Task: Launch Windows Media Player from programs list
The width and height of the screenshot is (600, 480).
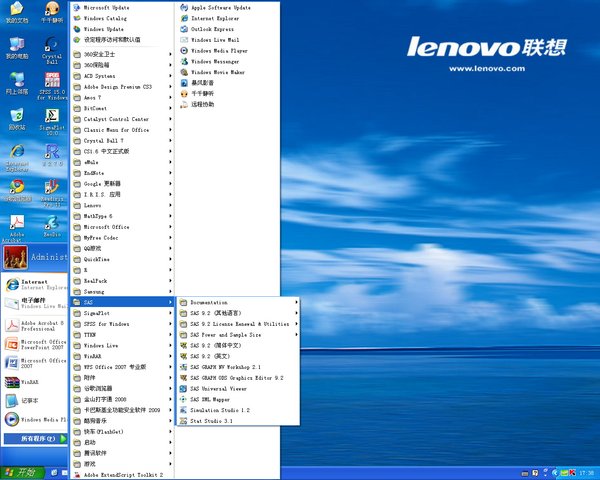Action: [x=227, y=51]
